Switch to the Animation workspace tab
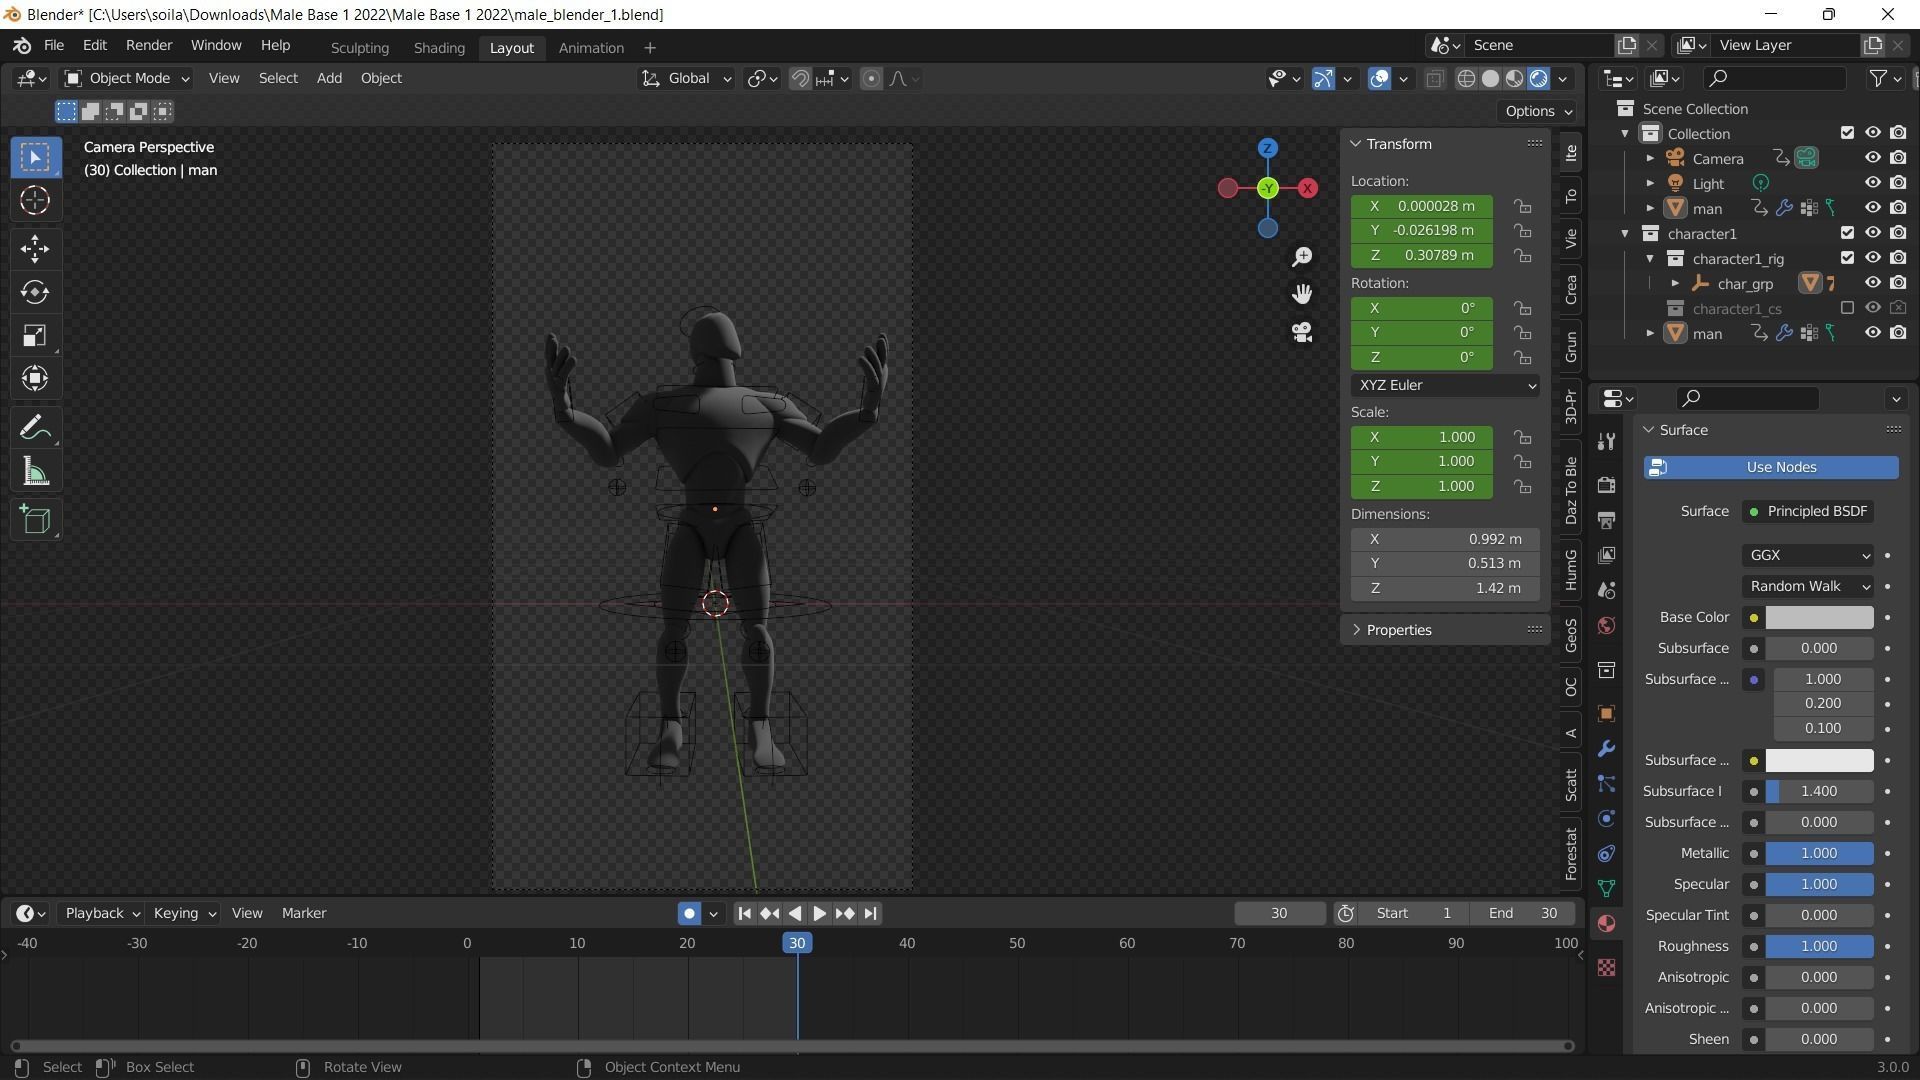The height and width of the screenshot is (1080, 1920). 591,47
